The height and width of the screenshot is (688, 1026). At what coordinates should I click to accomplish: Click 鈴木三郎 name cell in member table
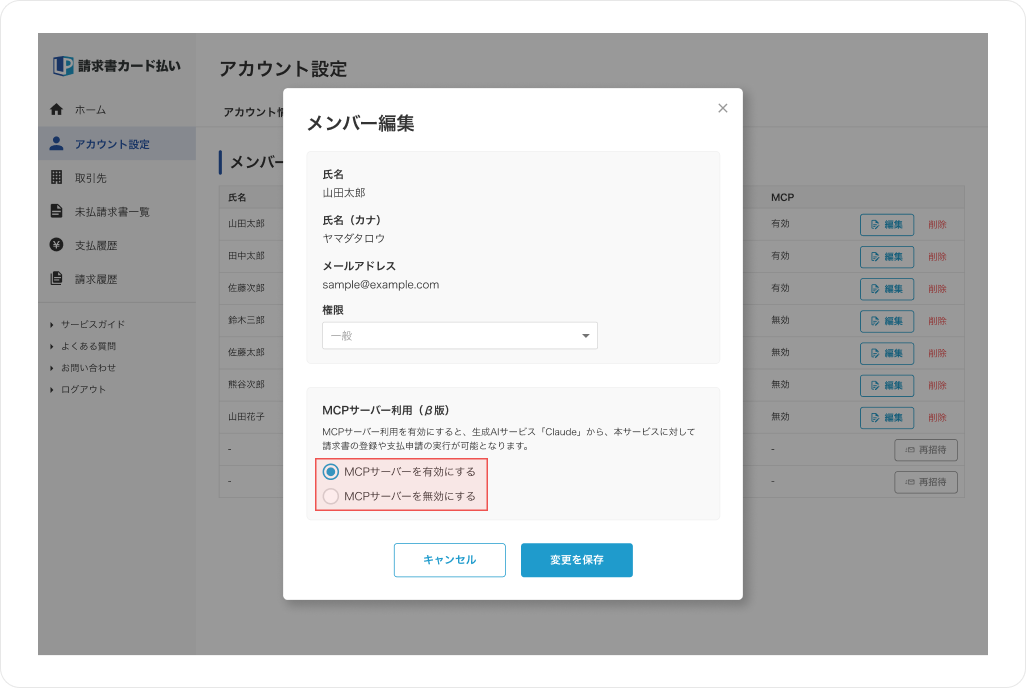click(247, 320)
